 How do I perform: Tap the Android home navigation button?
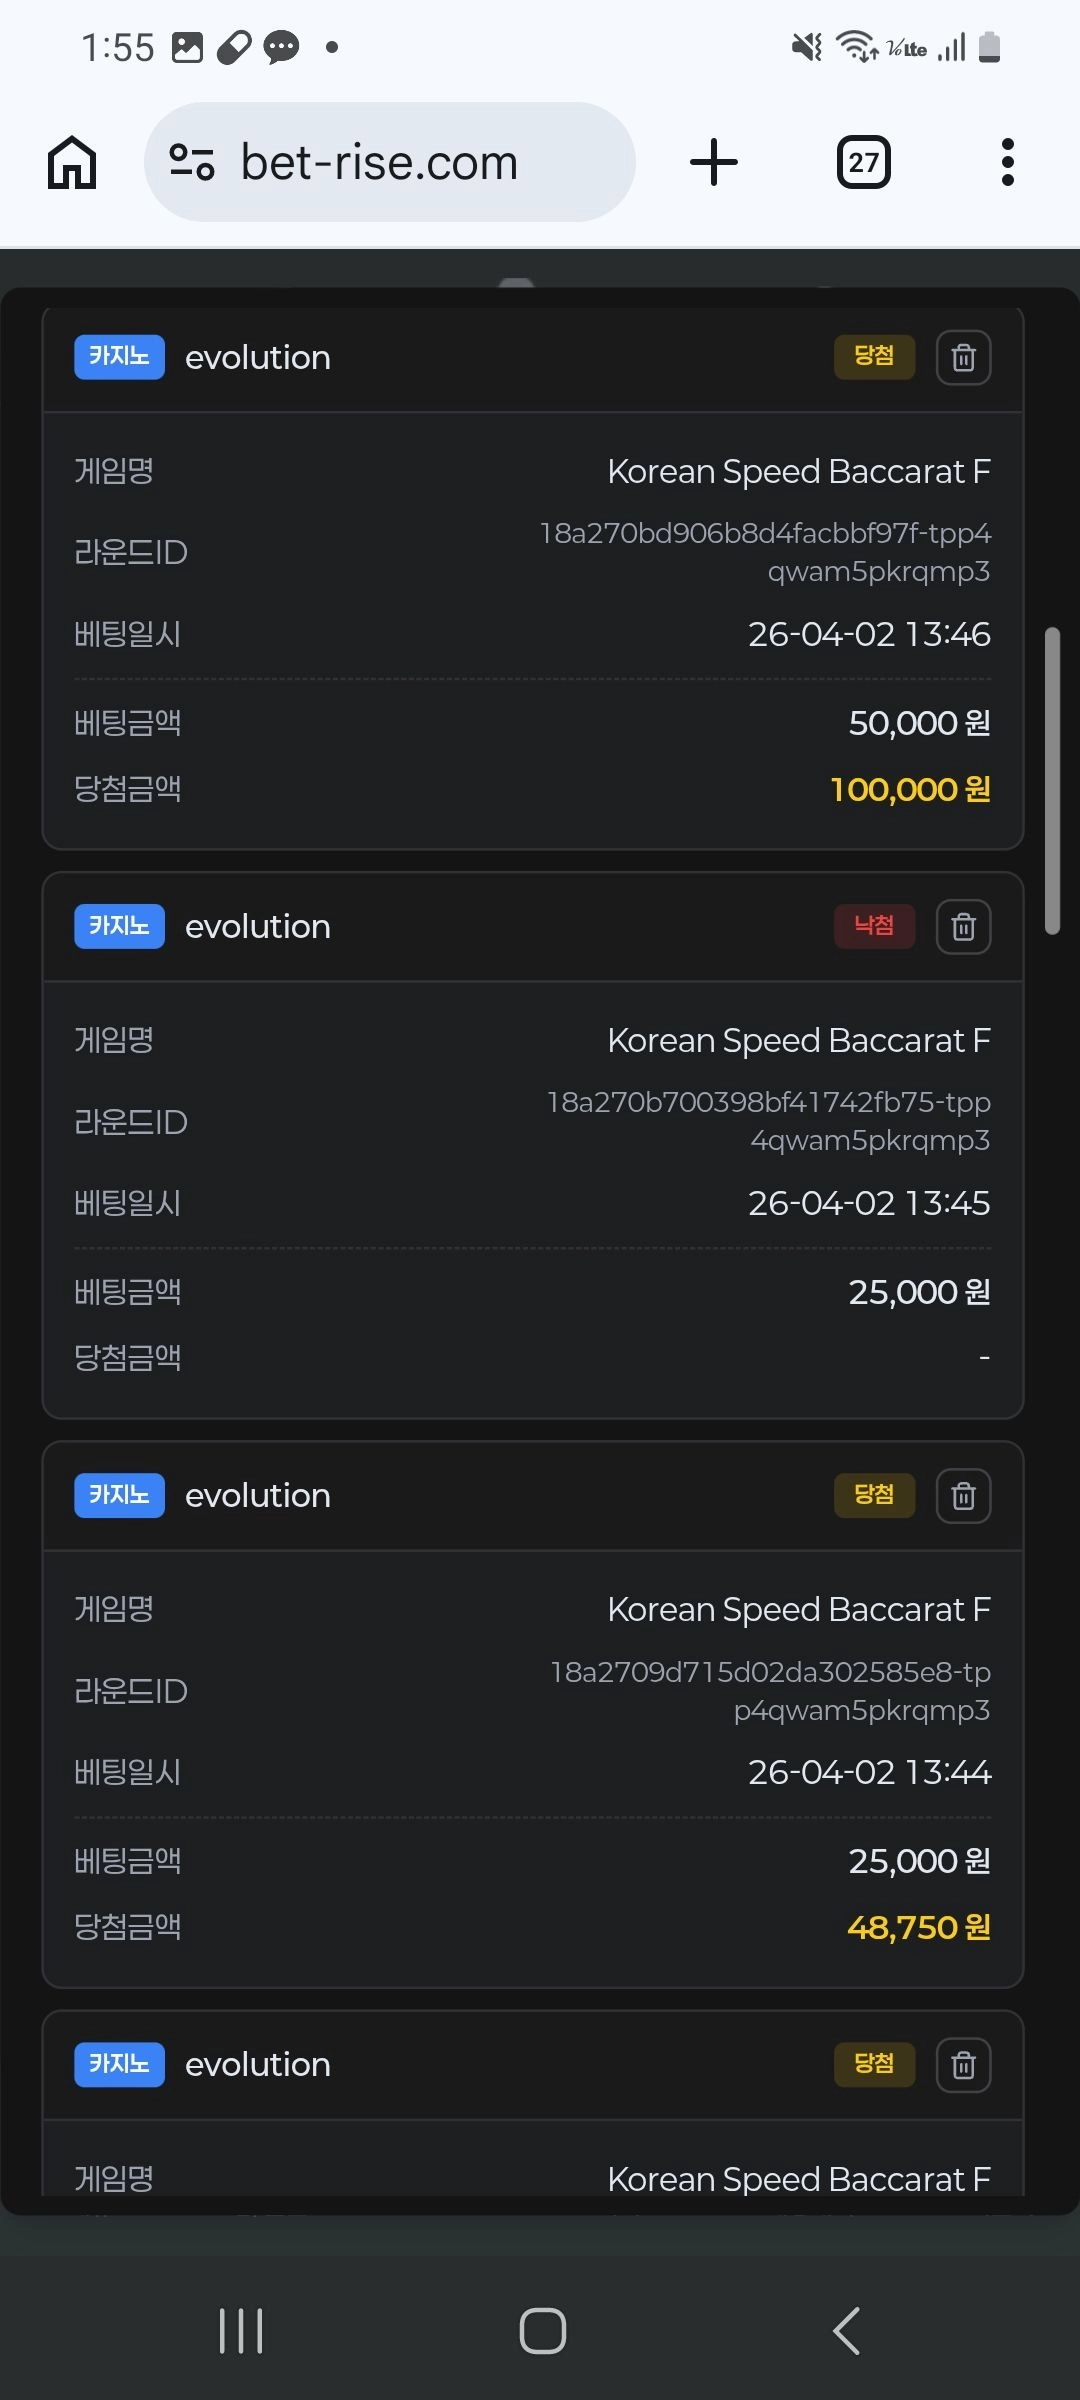[543, 2331]
